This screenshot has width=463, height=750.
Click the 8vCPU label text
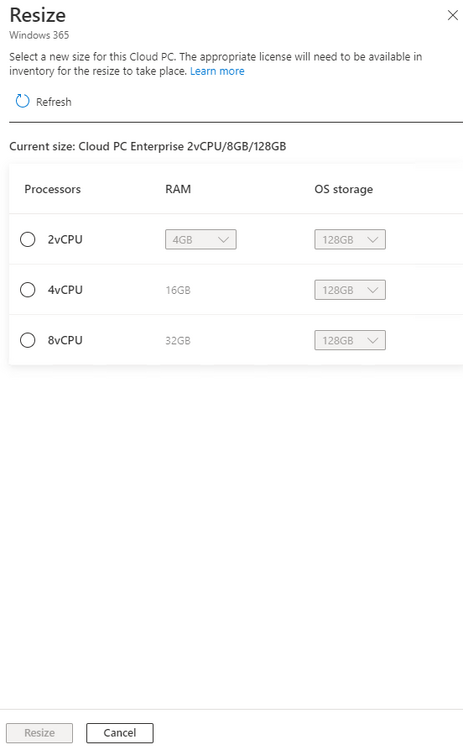[65, 341]
